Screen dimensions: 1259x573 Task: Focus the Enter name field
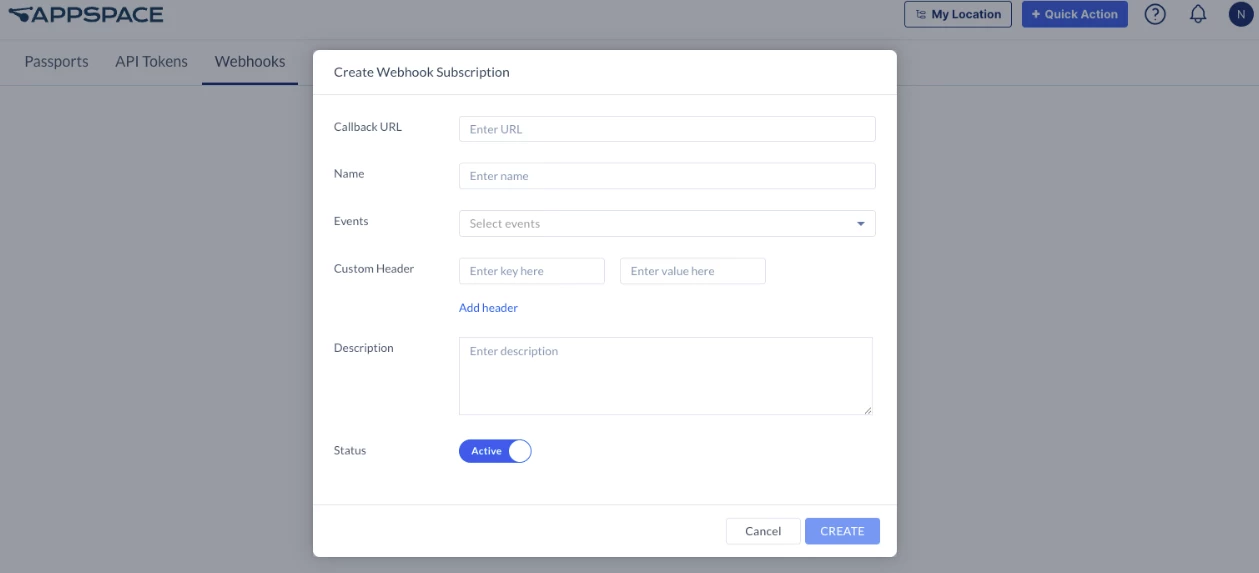pos(667,176)
